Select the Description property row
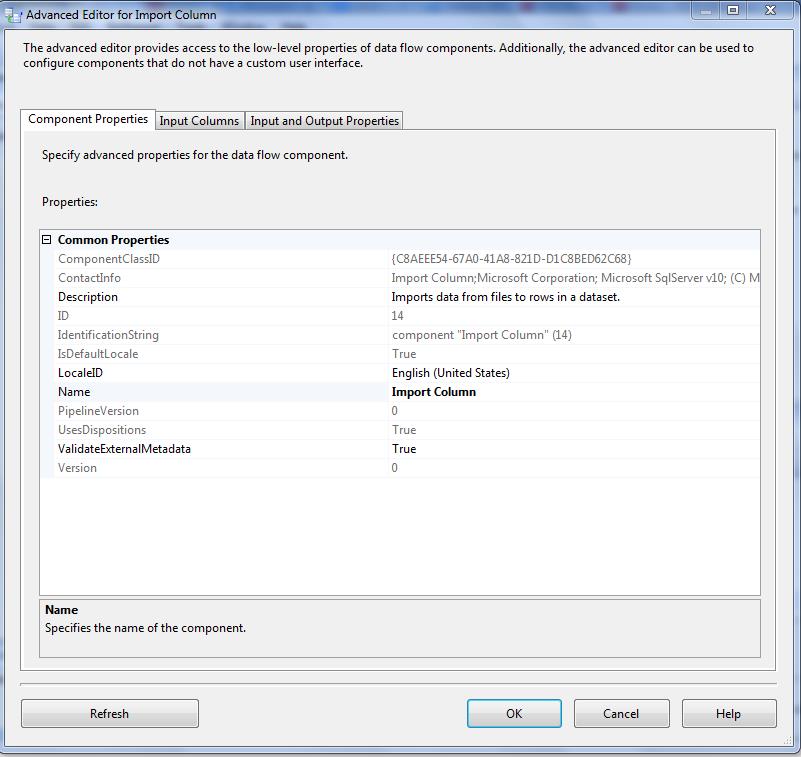This screenshot has width=801, height=757. pyautogui.click(x=88, y=297)
